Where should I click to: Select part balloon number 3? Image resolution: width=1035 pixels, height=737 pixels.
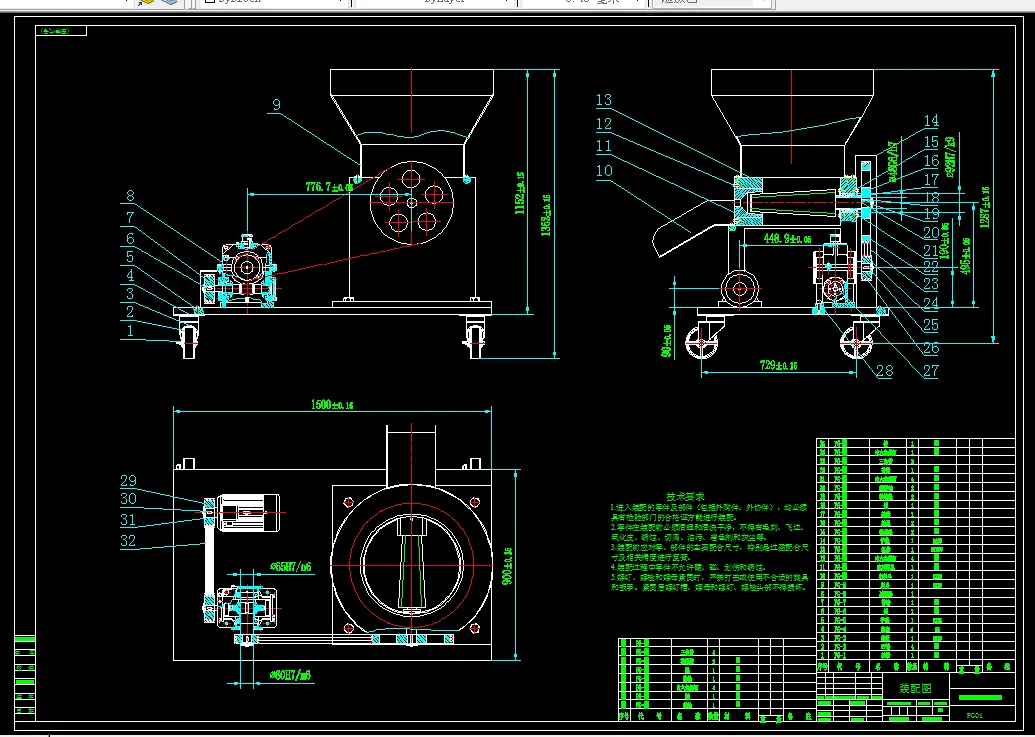(130, 294)
